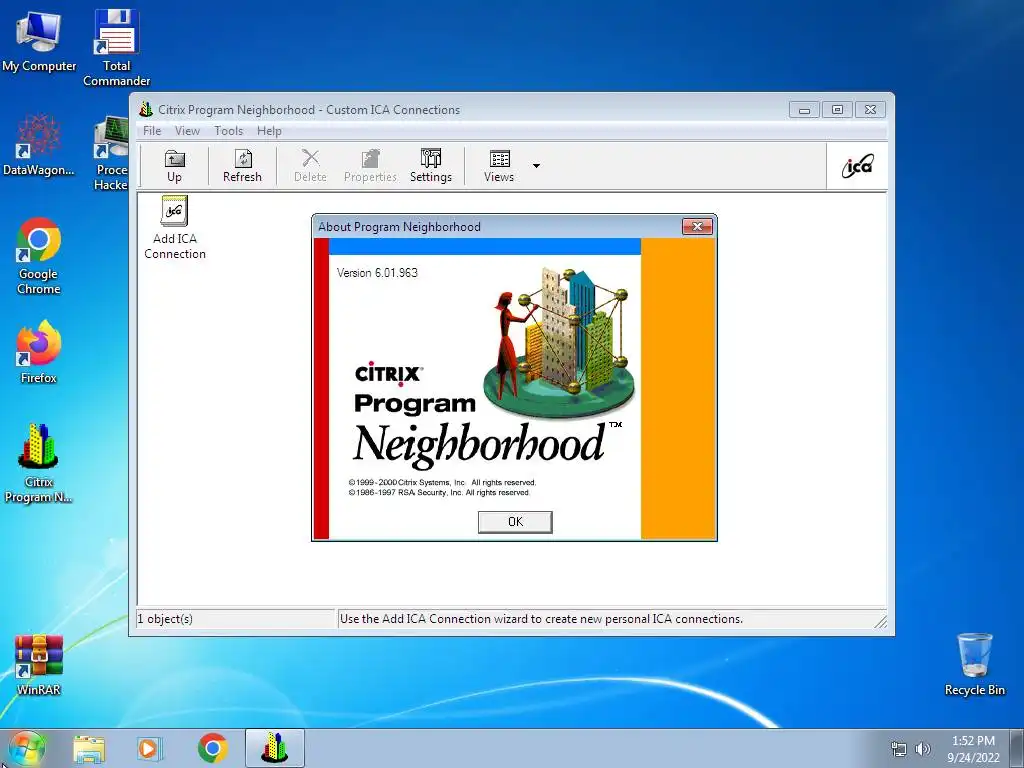Click the "Version 6.01.963" text
The height and width of the screenshot is (768, 1024).
coord(377,273)
